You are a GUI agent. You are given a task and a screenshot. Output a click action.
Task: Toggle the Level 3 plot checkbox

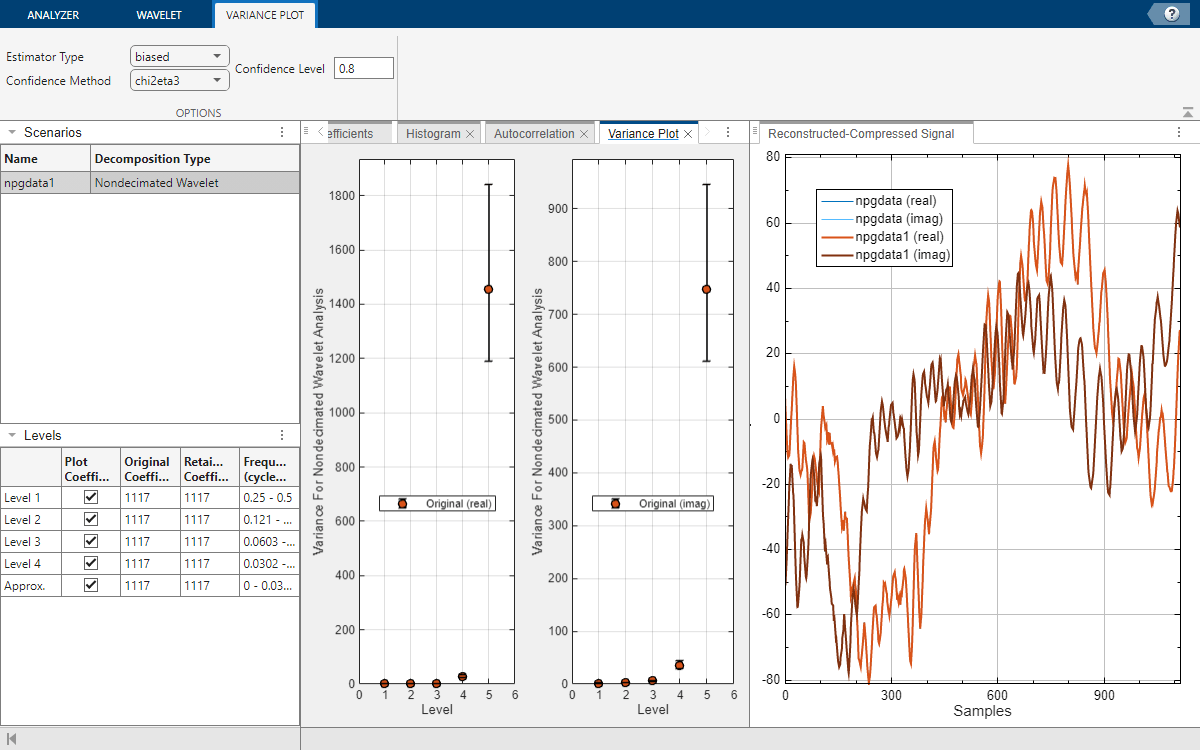91,541
